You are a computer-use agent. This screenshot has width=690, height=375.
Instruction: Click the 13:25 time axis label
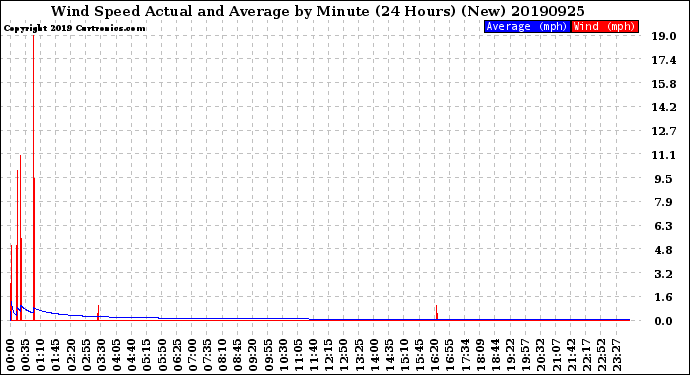[x=359, y=355]
